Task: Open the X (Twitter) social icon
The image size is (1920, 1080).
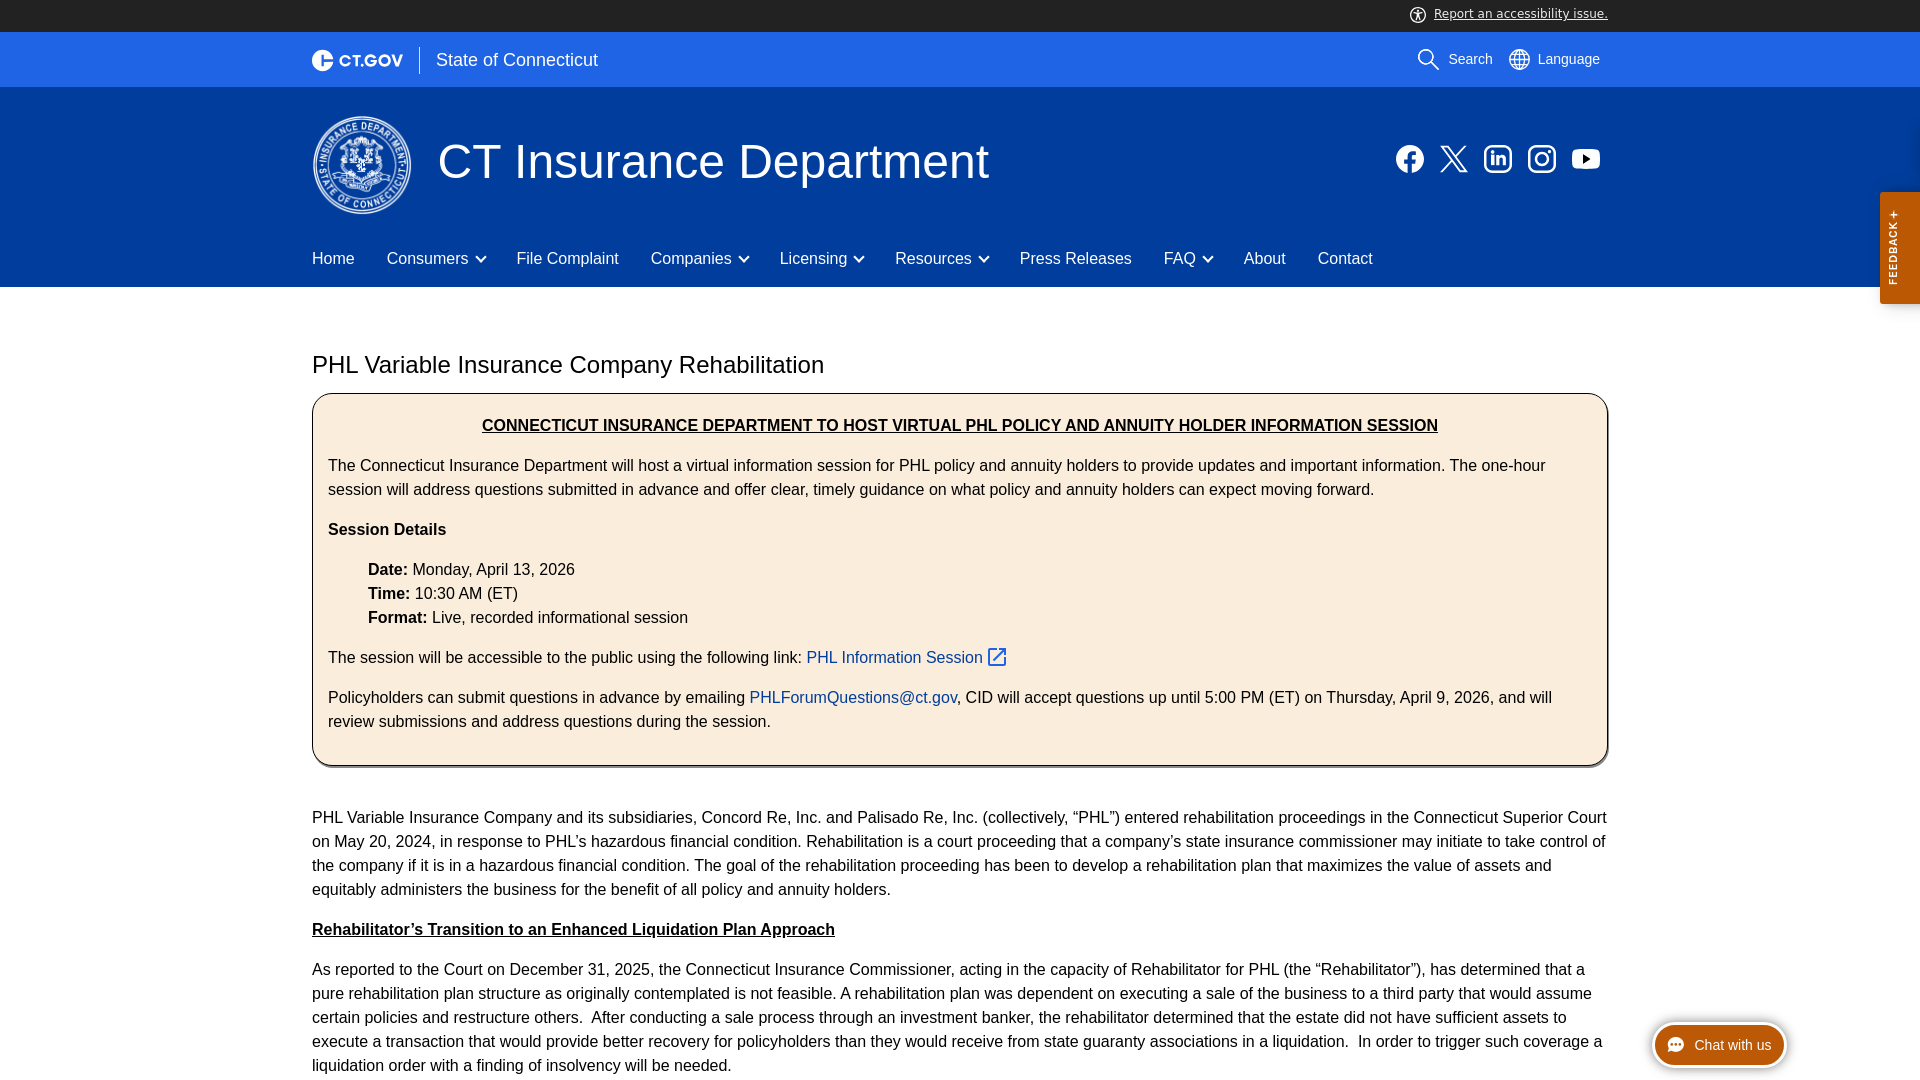Action: click(1454, 159)
